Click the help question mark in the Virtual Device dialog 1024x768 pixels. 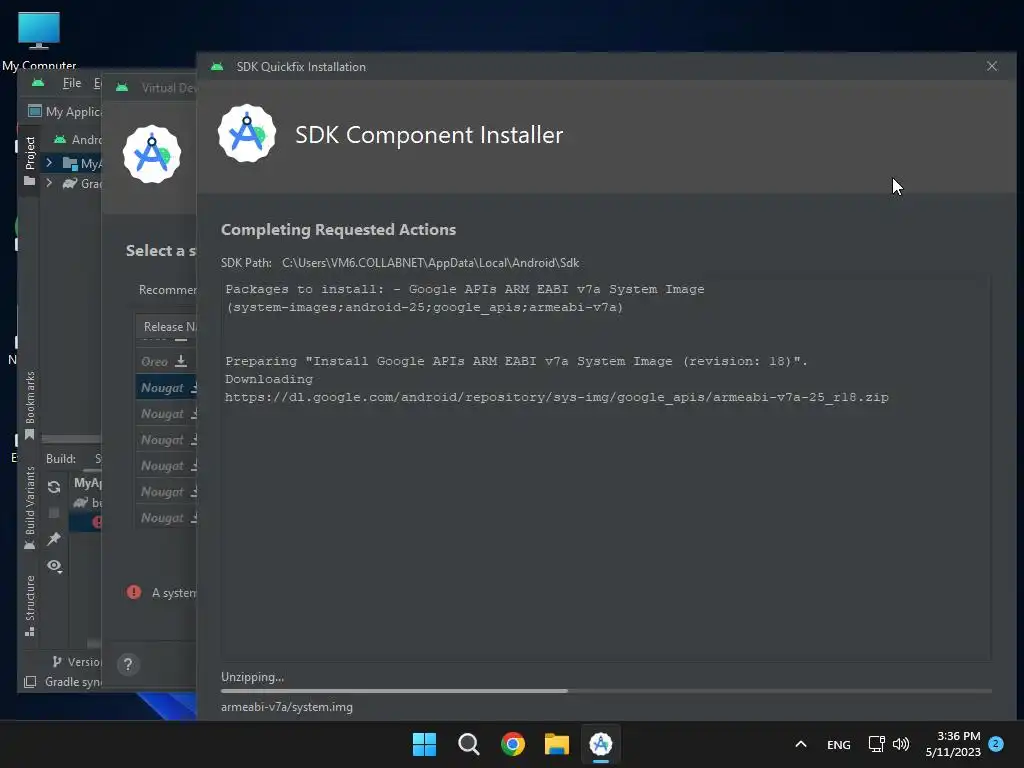click(x=128, y=664)
